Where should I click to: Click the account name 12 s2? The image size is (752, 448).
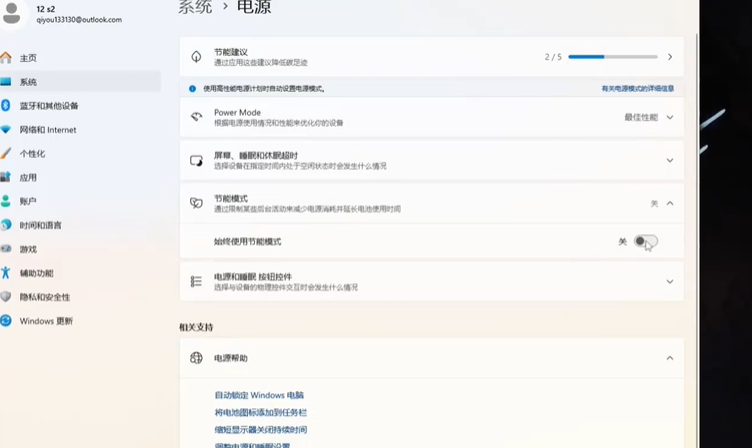pyautogui.click(x=46, y=9)
